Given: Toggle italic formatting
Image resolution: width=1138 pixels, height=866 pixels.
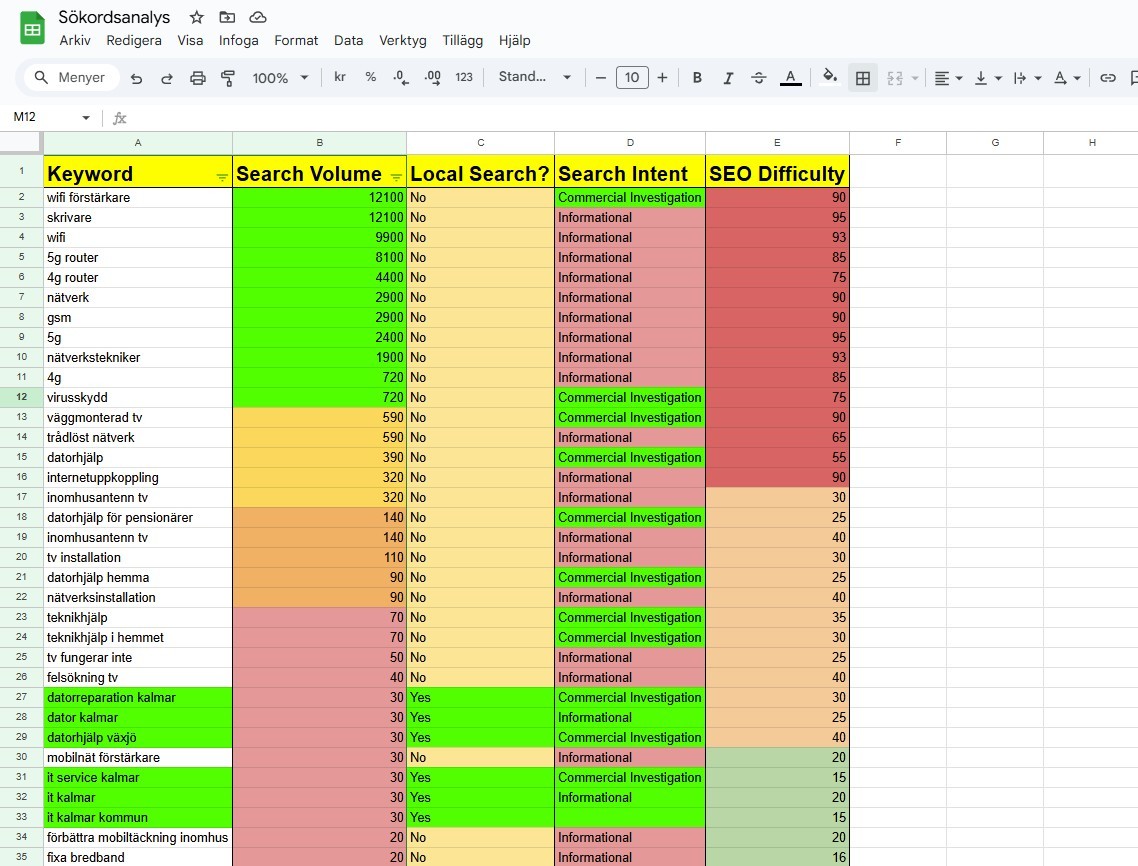Looking at the screenshot, I should pyautogui.click(x=728, y=78).
